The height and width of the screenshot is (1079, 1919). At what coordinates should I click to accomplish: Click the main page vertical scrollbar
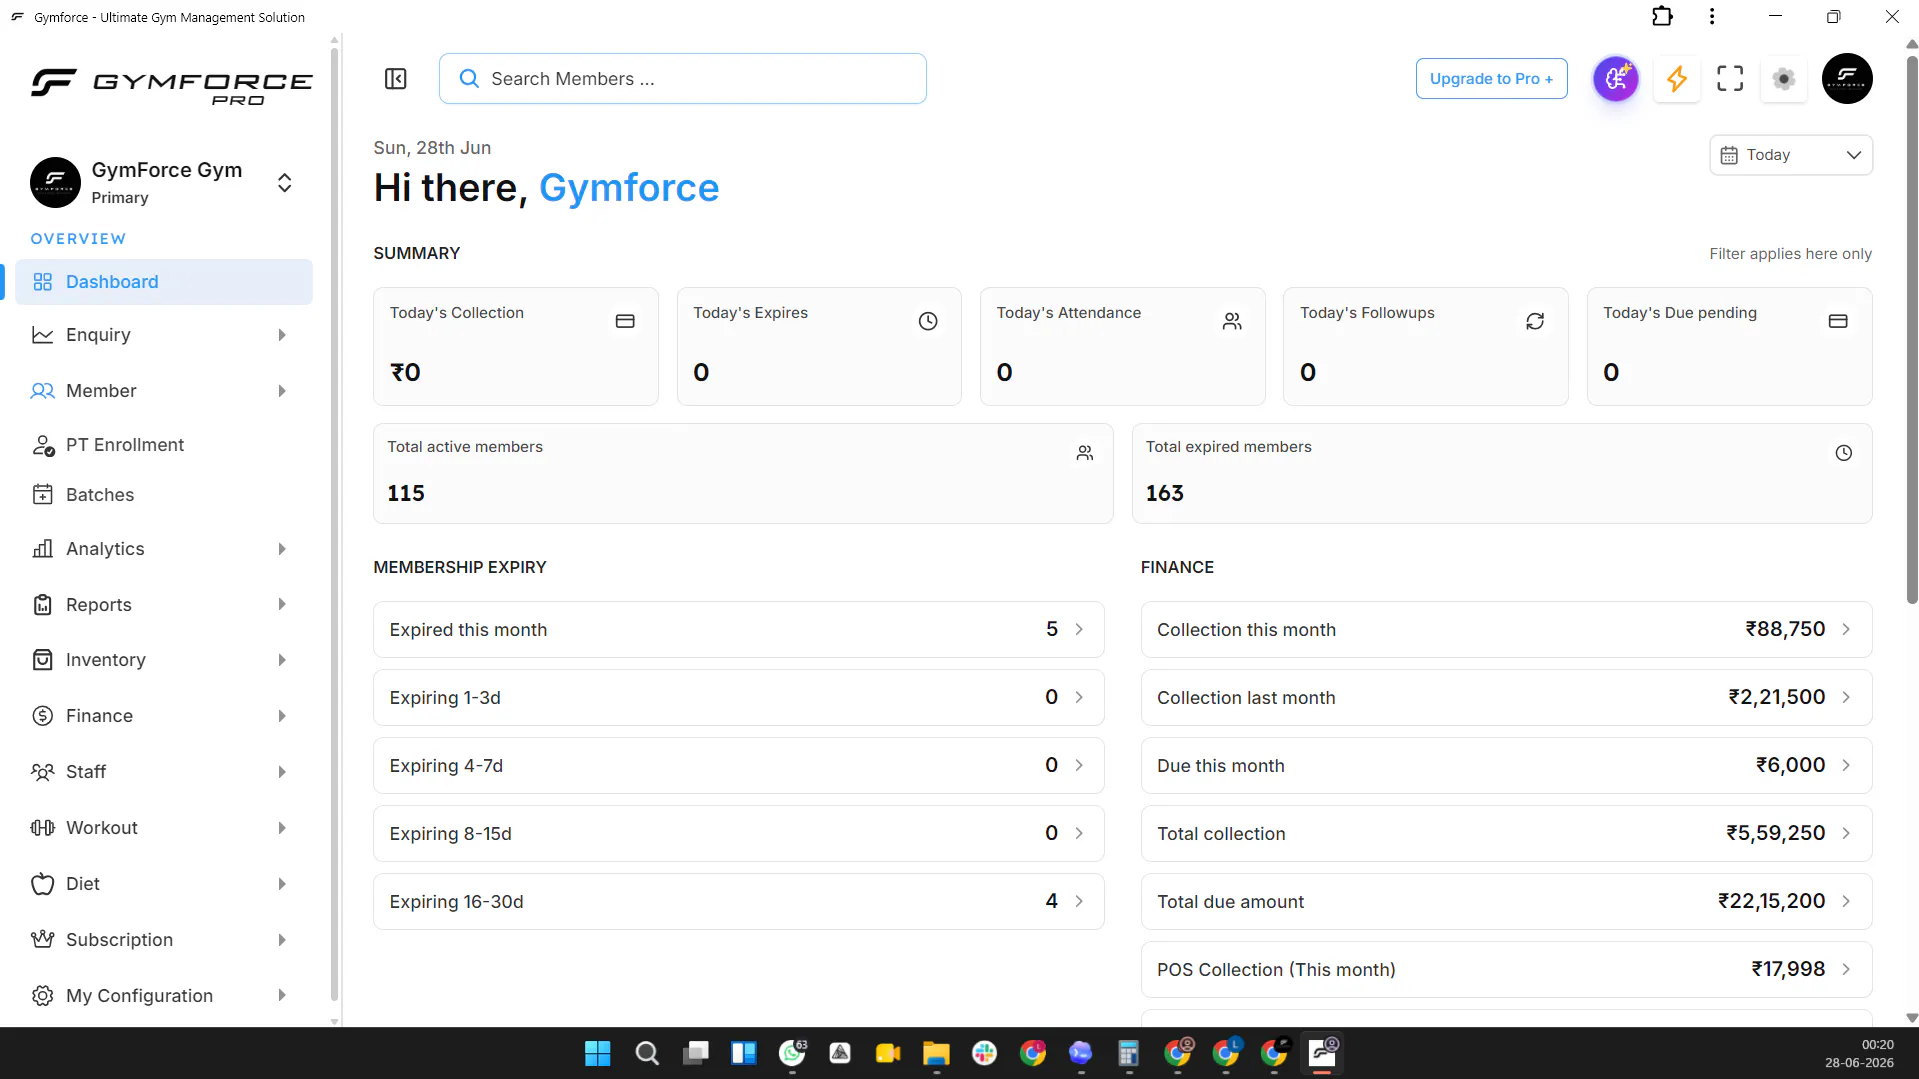click(1911, 330)
